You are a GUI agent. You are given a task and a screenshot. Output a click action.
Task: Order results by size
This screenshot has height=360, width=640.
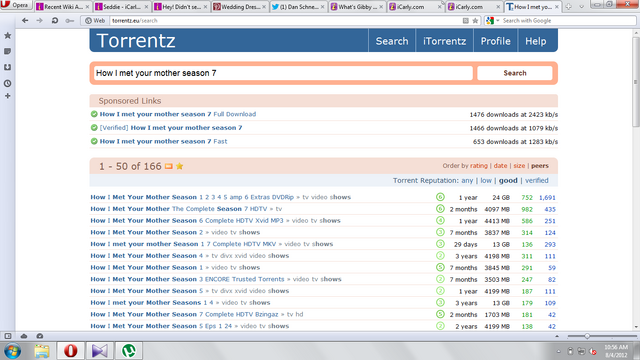tap(519, 166)
